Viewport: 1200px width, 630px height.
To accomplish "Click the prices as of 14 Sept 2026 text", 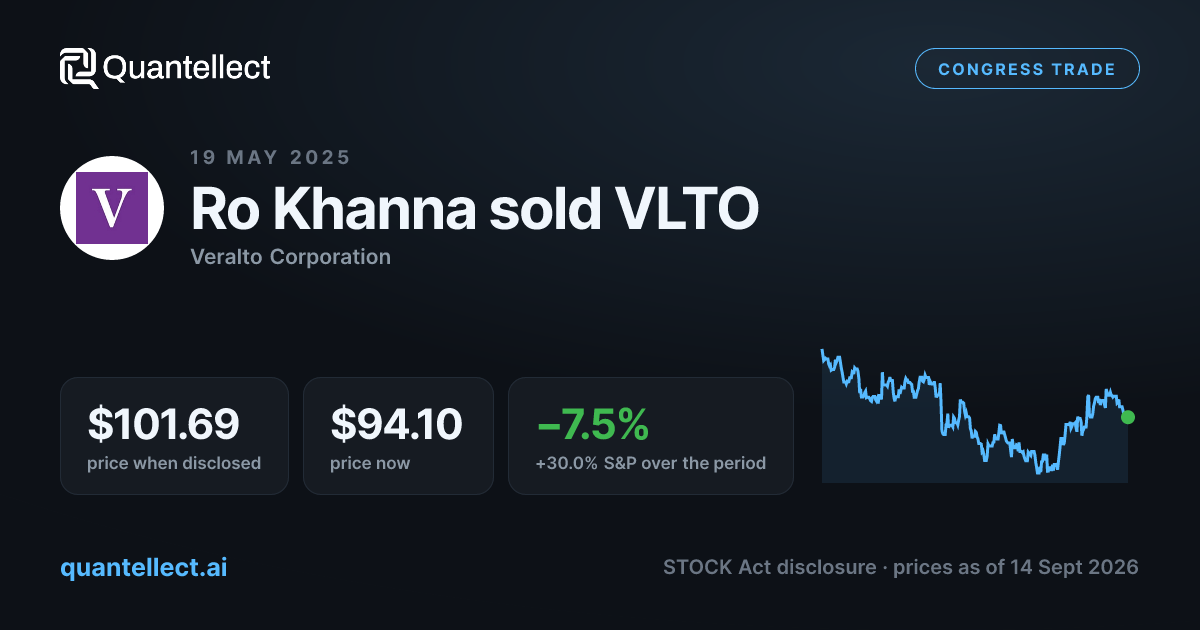I will [x=1015, y=567].
